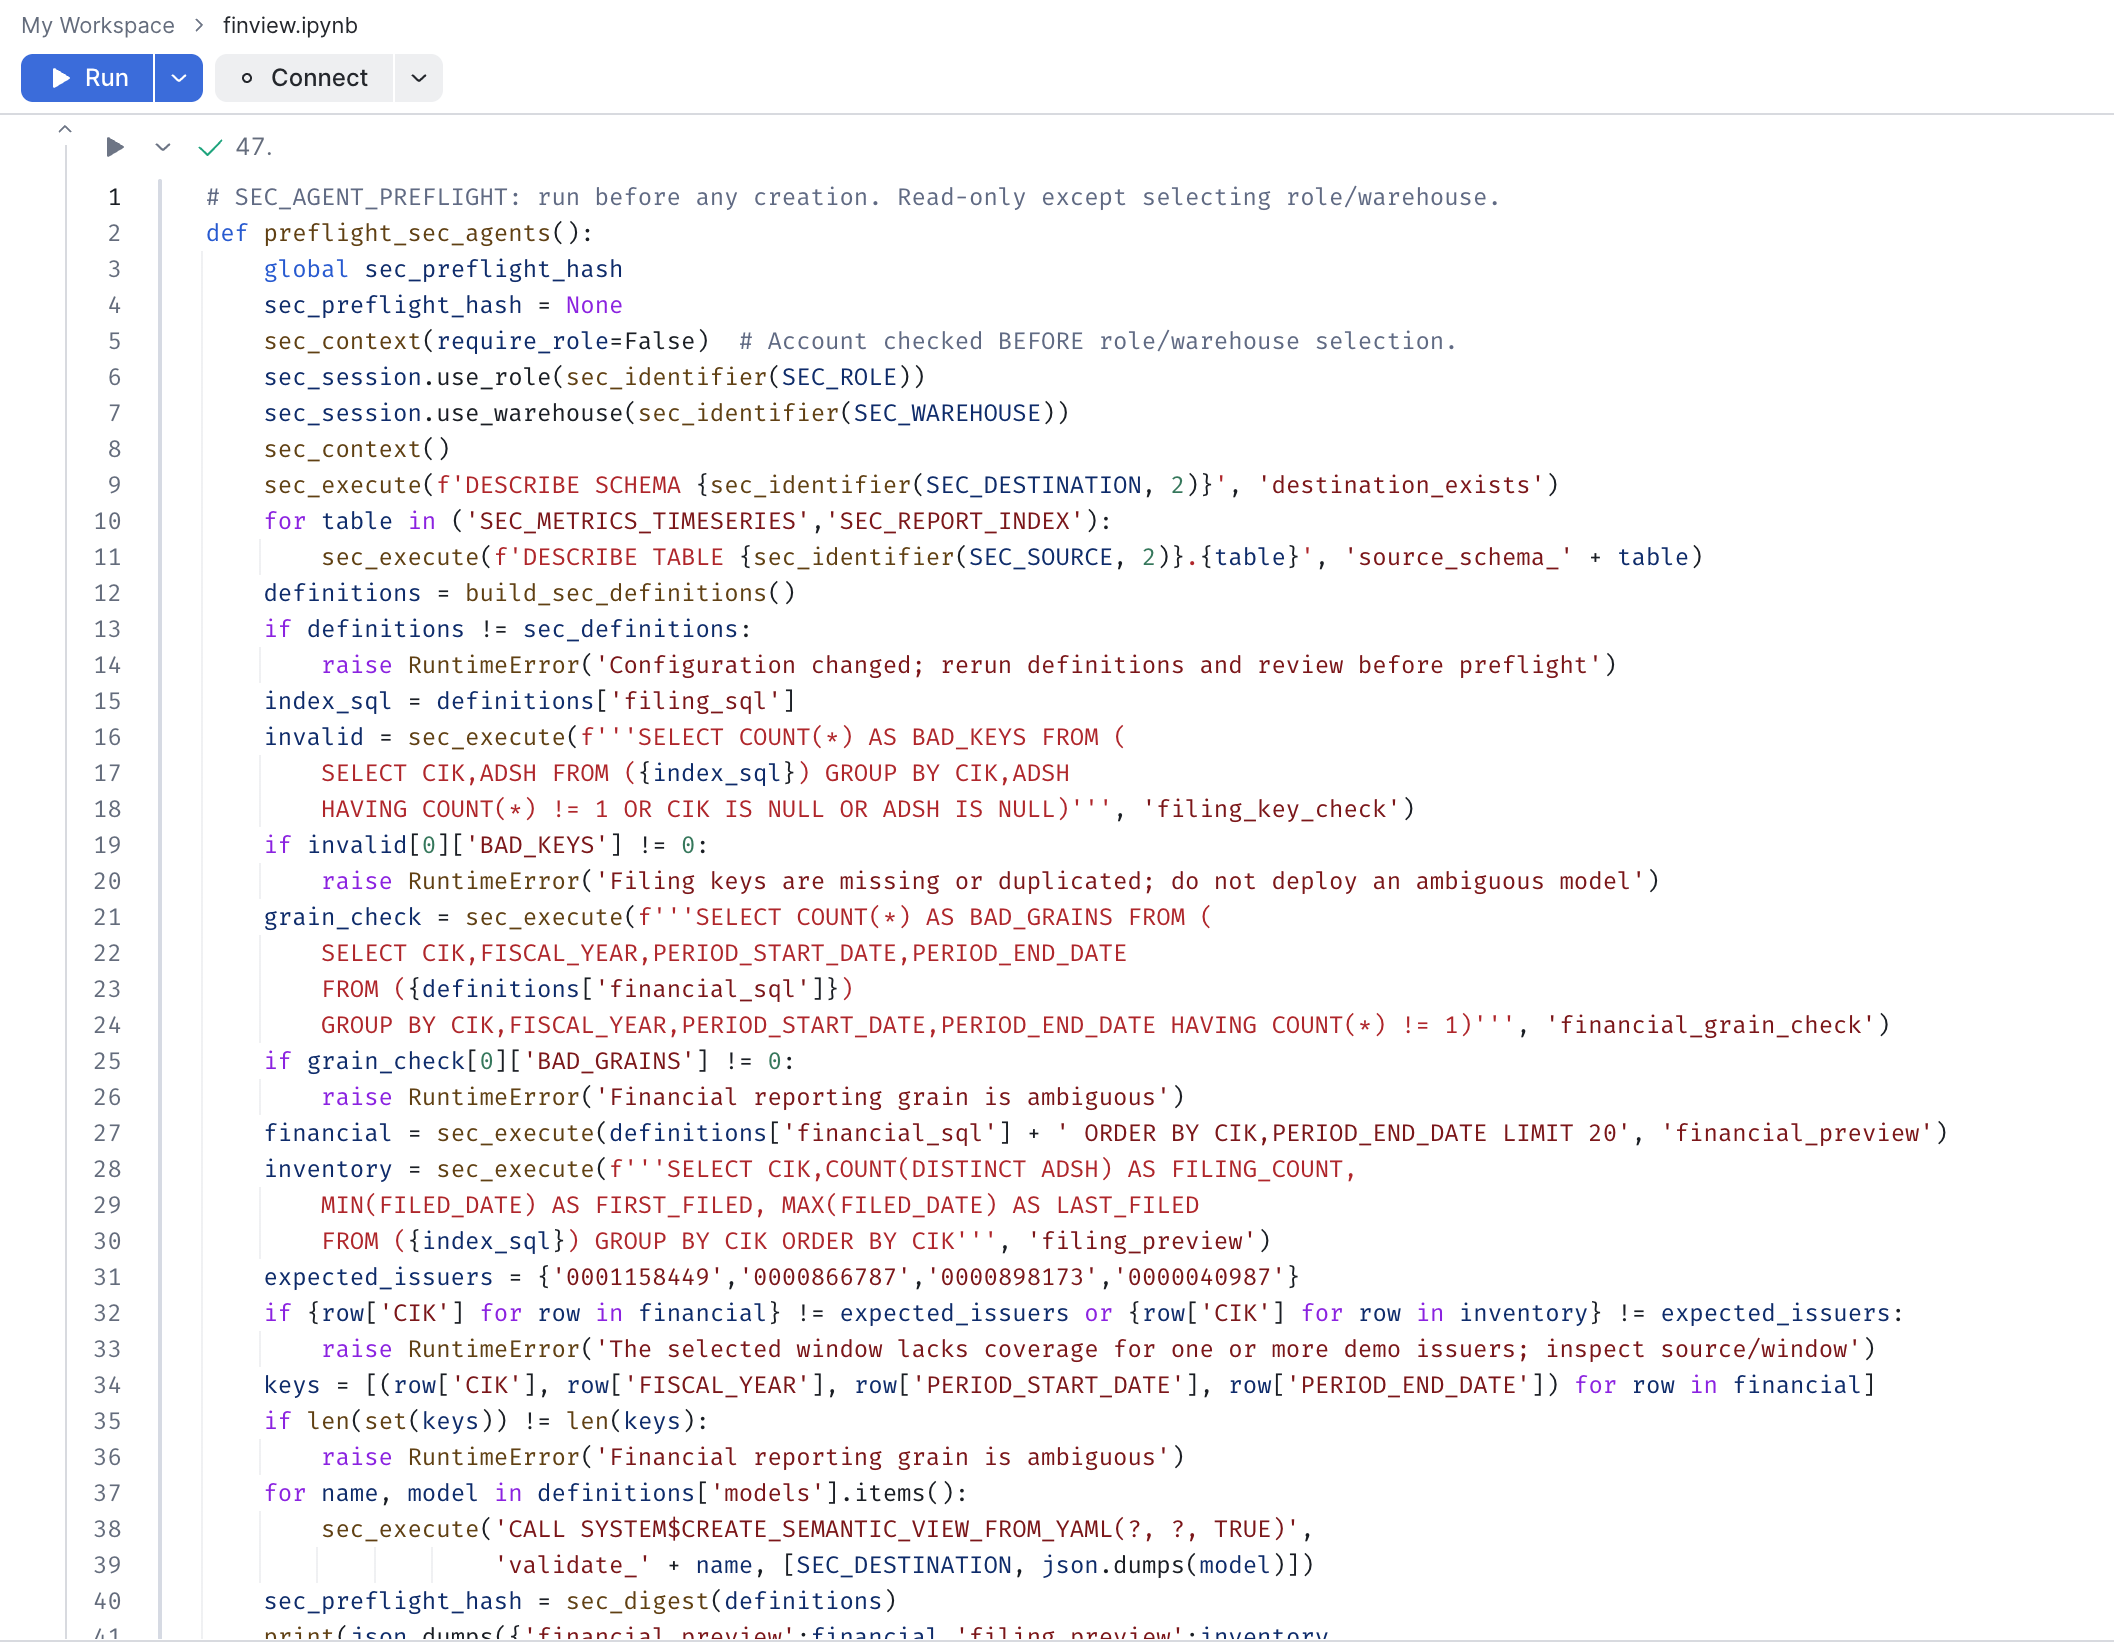Click issuer ID '0001158449' on line 31
Viewport: 2114px width, 1646px height.
(x=638, y=1277)
